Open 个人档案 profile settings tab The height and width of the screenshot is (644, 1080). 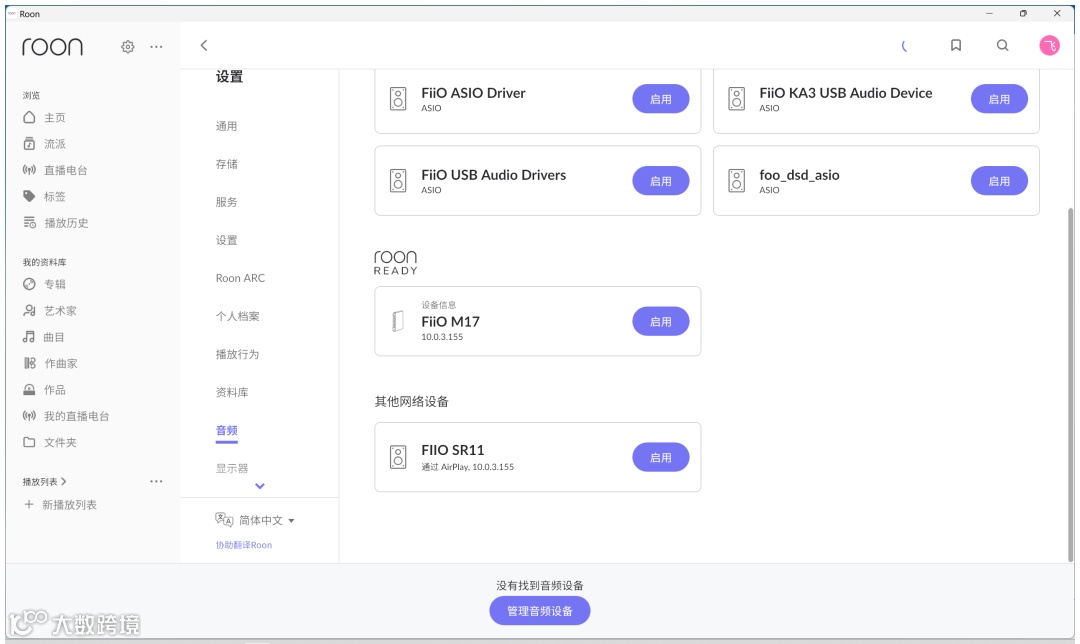237,316
